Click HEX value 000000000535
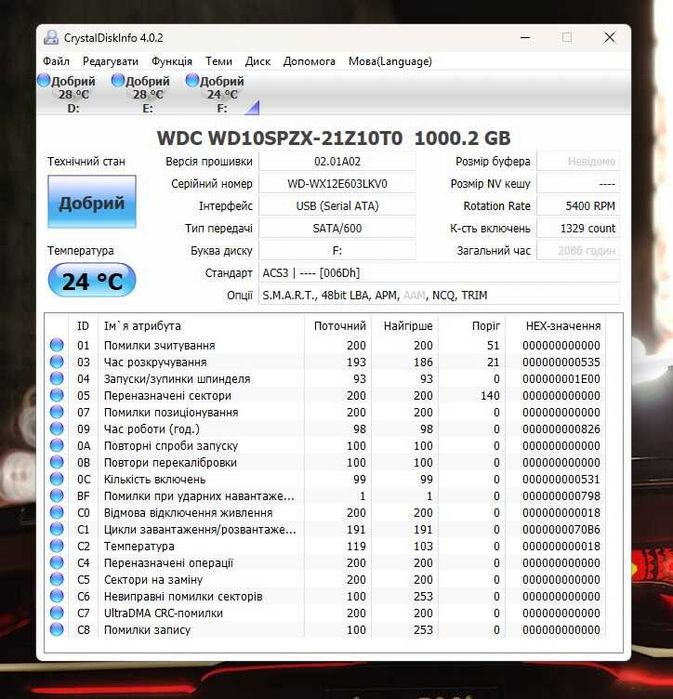The height and width of the screenshot is (699, 673). (x=561, y=362)
